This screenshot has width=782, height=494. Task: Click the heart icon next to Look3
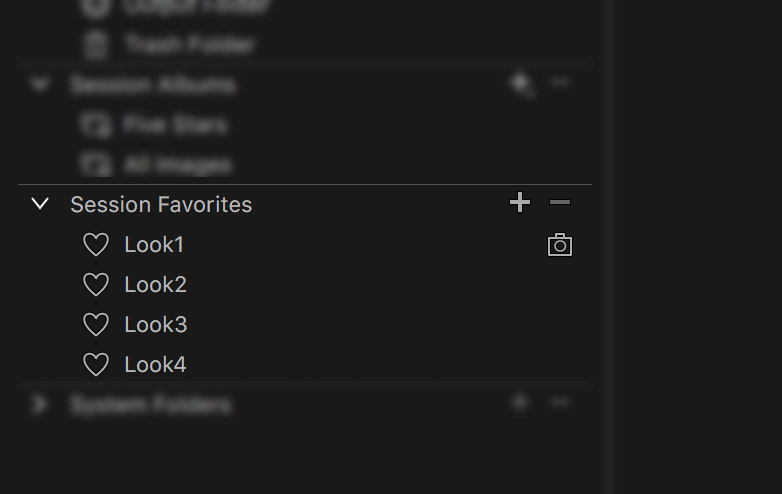tap(96, 325)
